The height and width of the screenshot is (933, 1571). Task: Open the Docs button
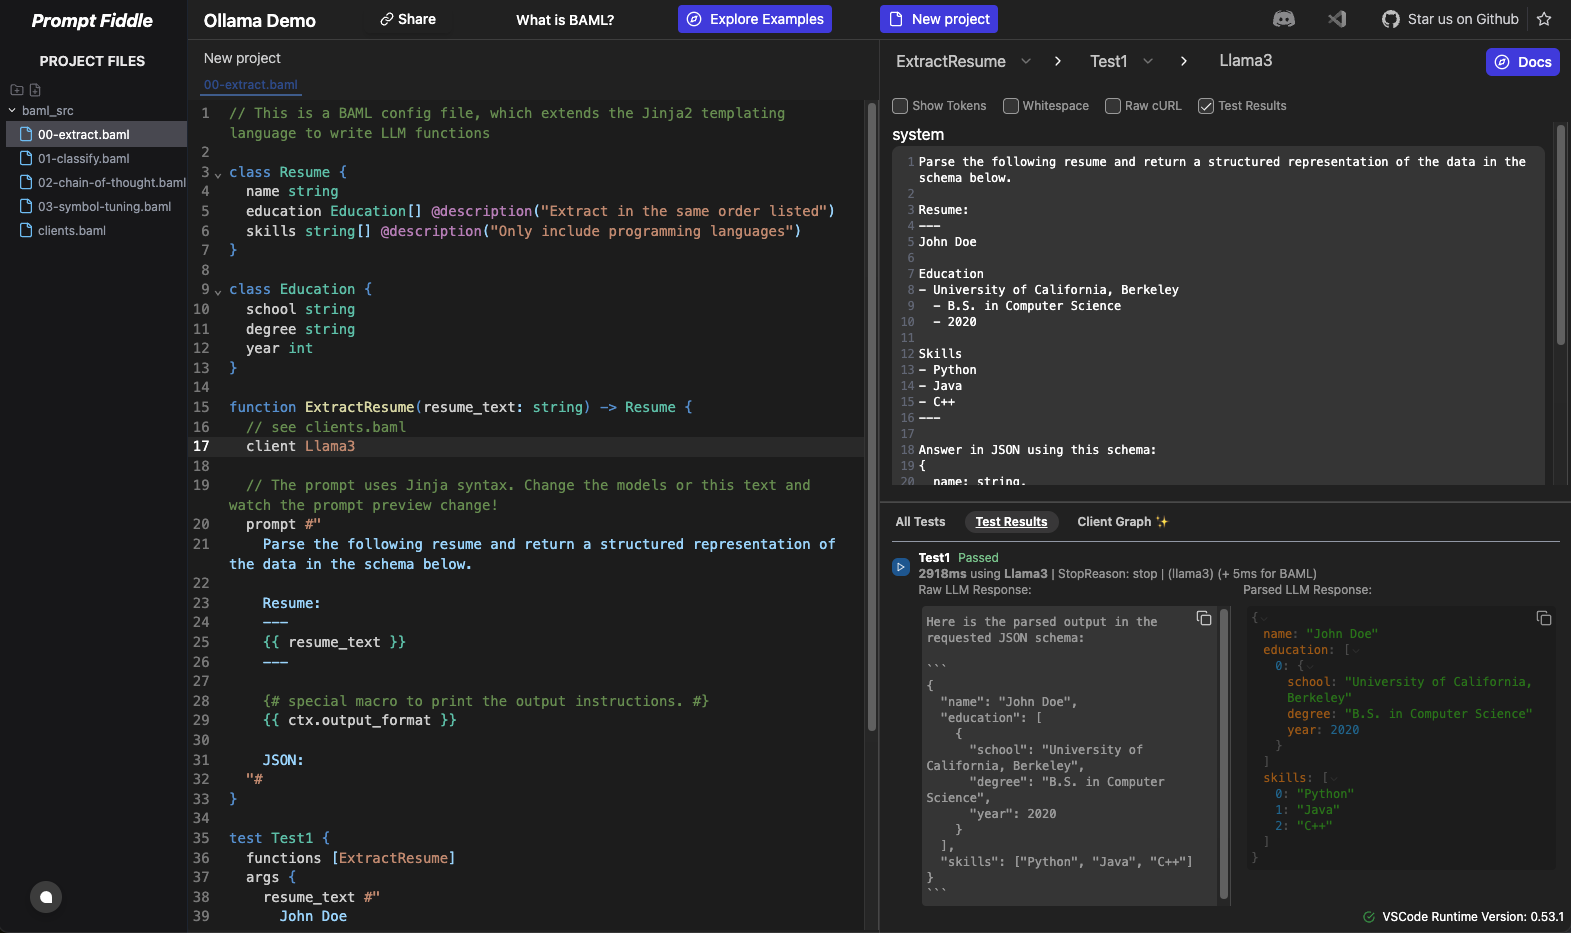(1523, 62)
